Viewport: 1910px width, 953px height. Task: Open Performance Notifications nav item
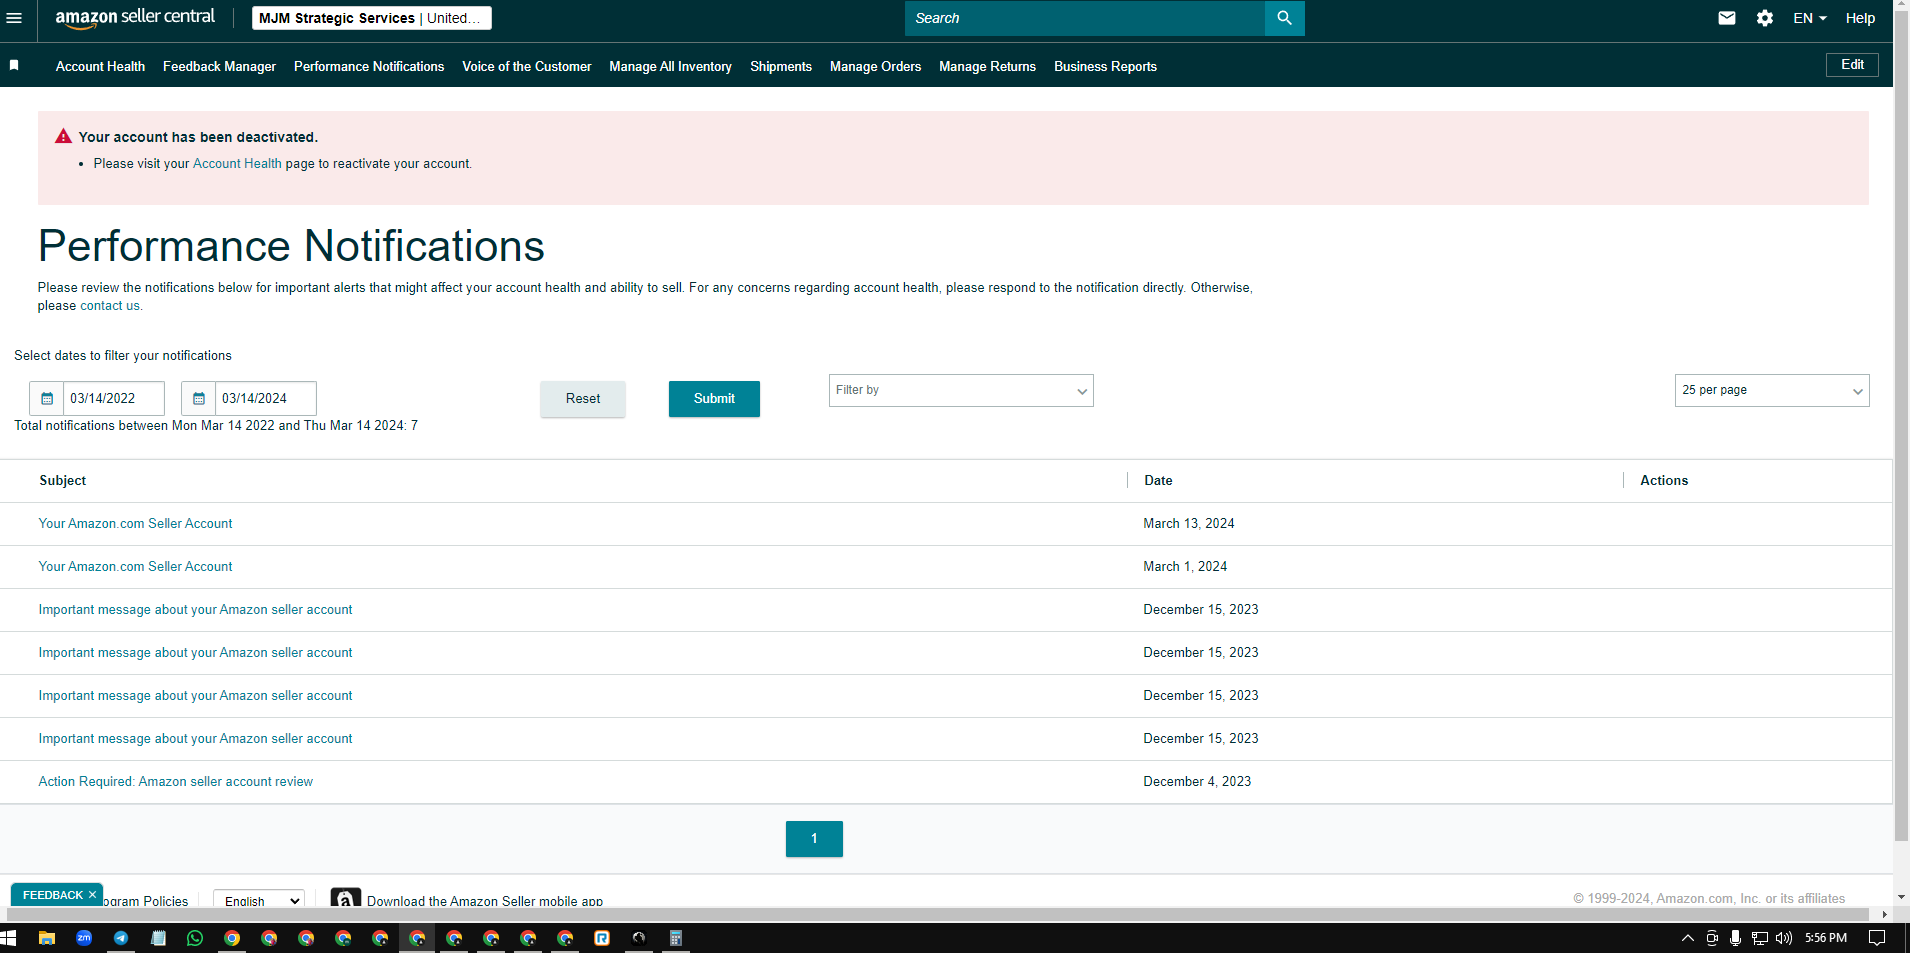[x=369, y=66]
